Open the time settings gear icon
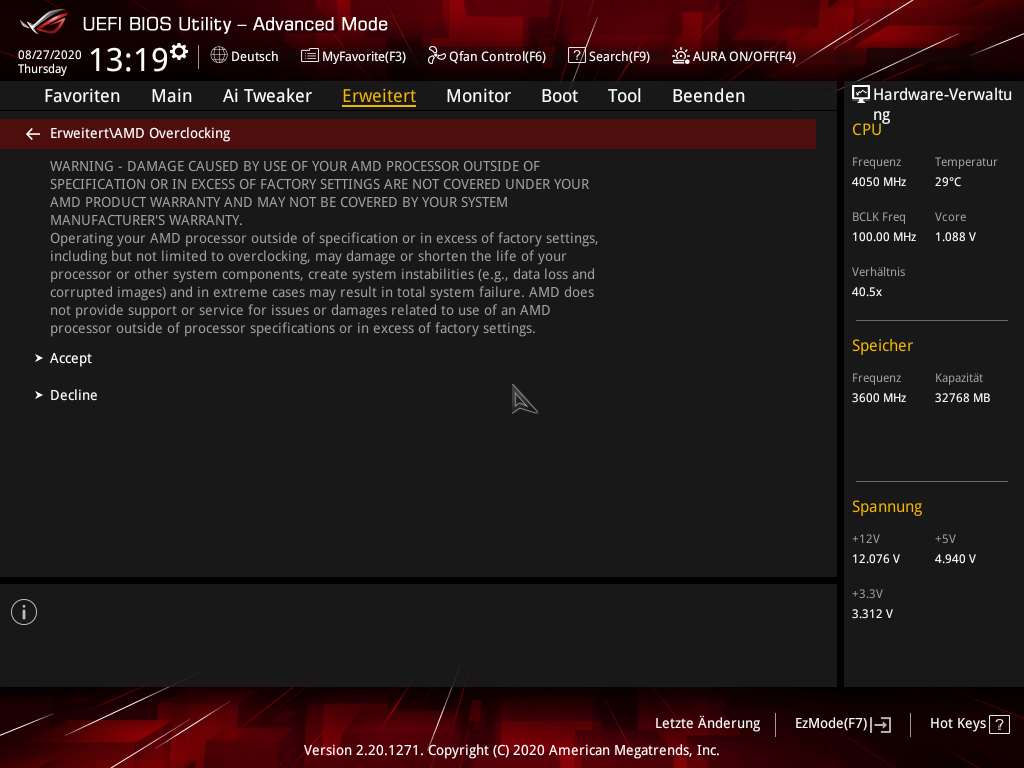The width and height of the screenshot is (1024, 768). coord(179,52)
